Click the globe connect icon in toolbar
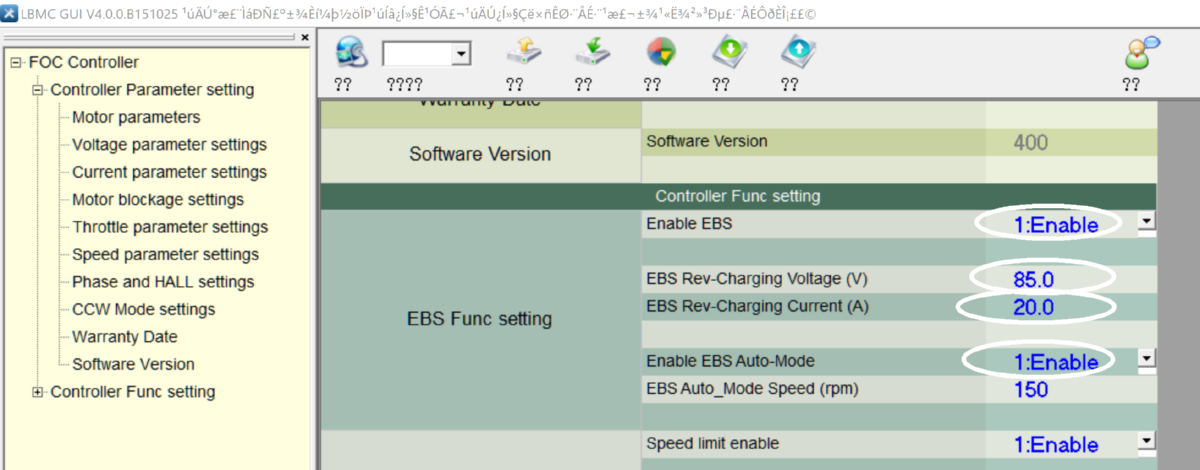The image size is (1200, 470). point(352,52)
